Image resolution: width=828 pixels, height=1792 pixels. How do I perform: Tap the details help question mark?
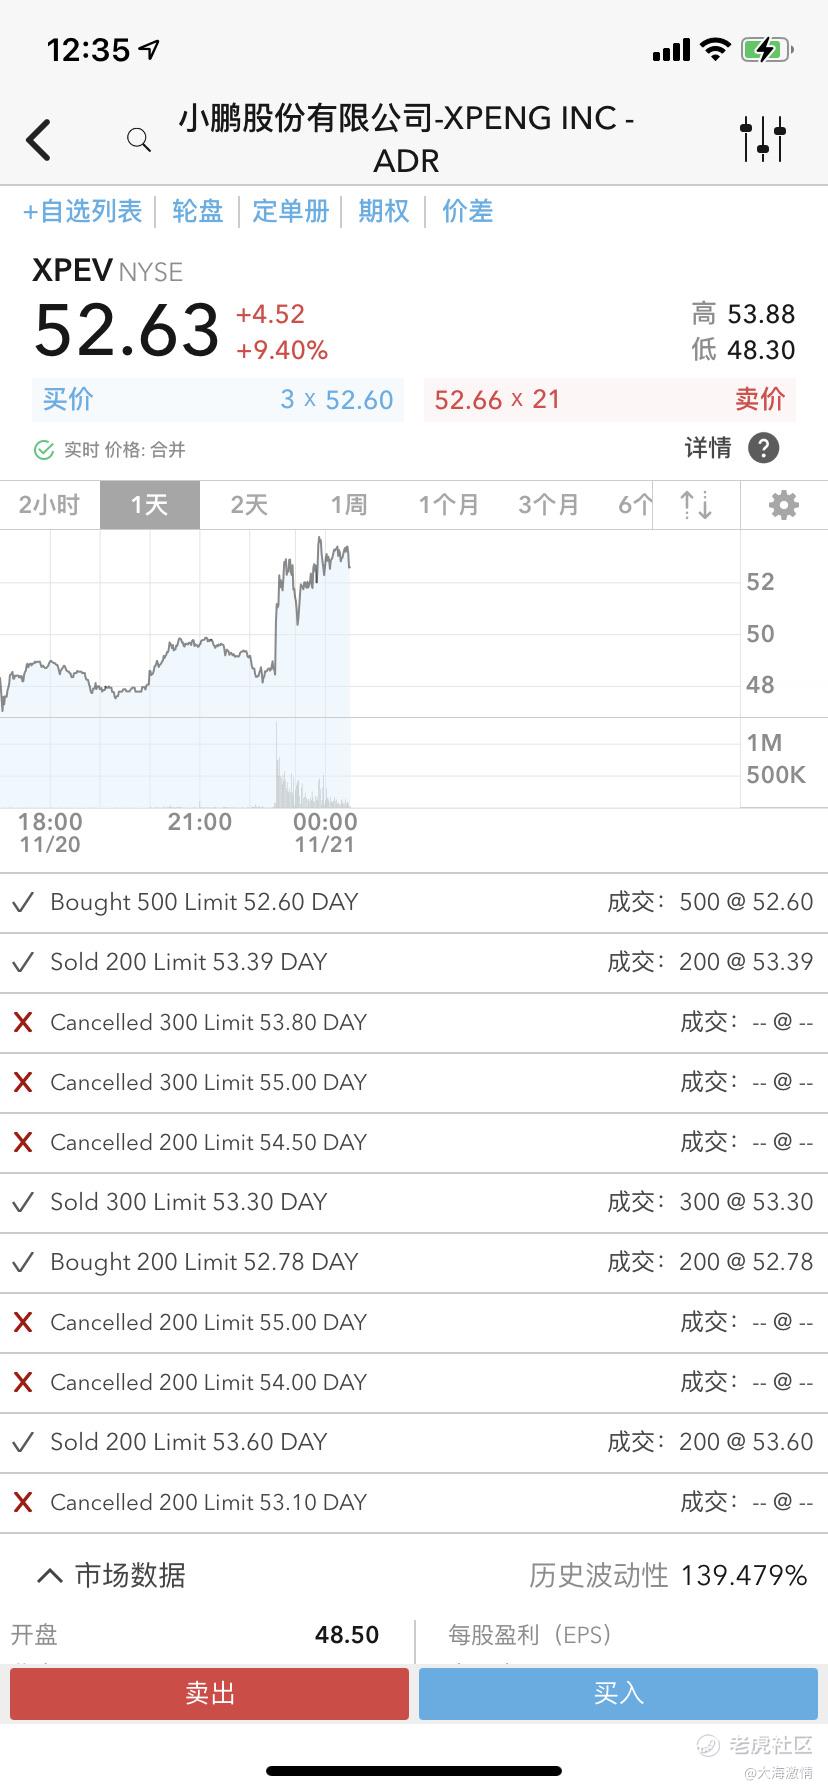[x=763, y=448]
